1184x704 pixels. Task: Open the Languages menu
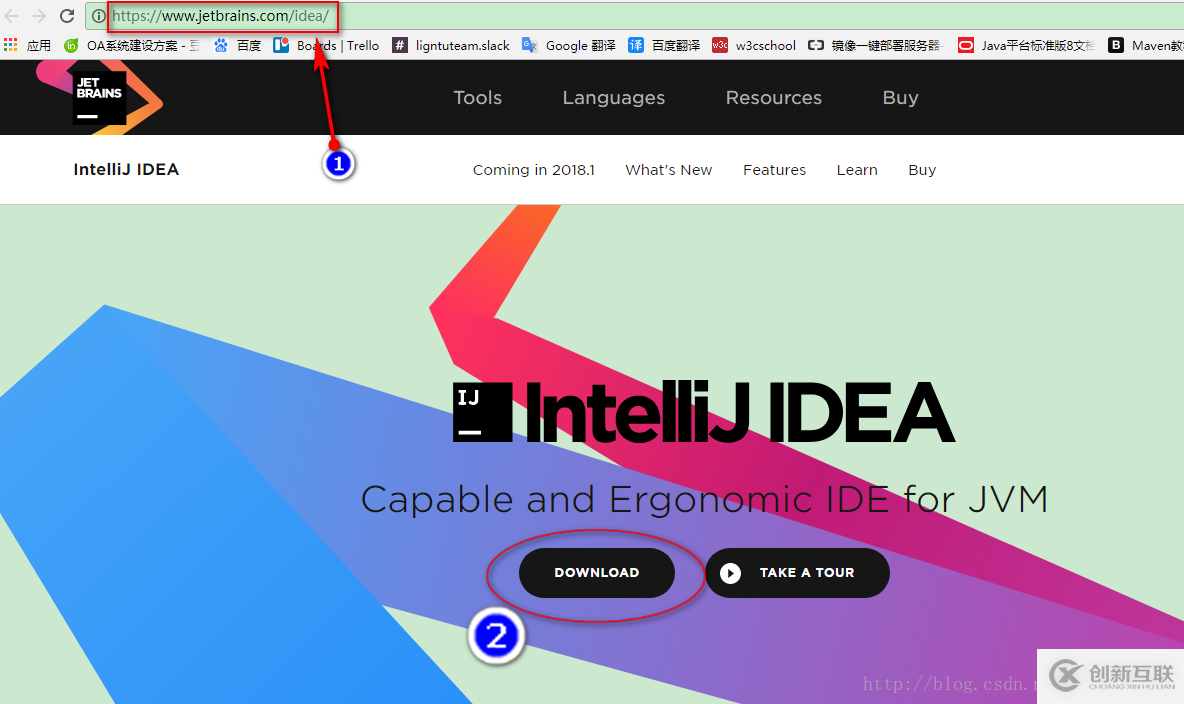(613, 97)
